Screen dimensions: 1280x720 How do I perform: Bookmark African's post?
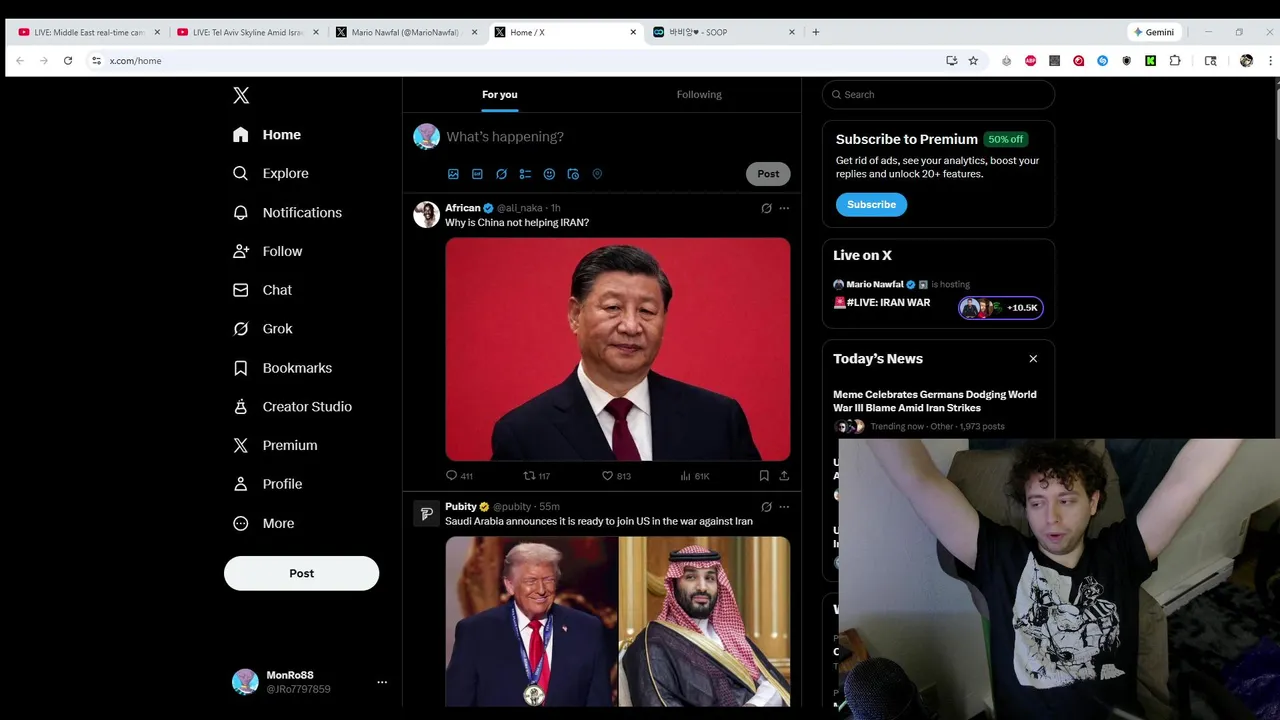click(764, 476)
